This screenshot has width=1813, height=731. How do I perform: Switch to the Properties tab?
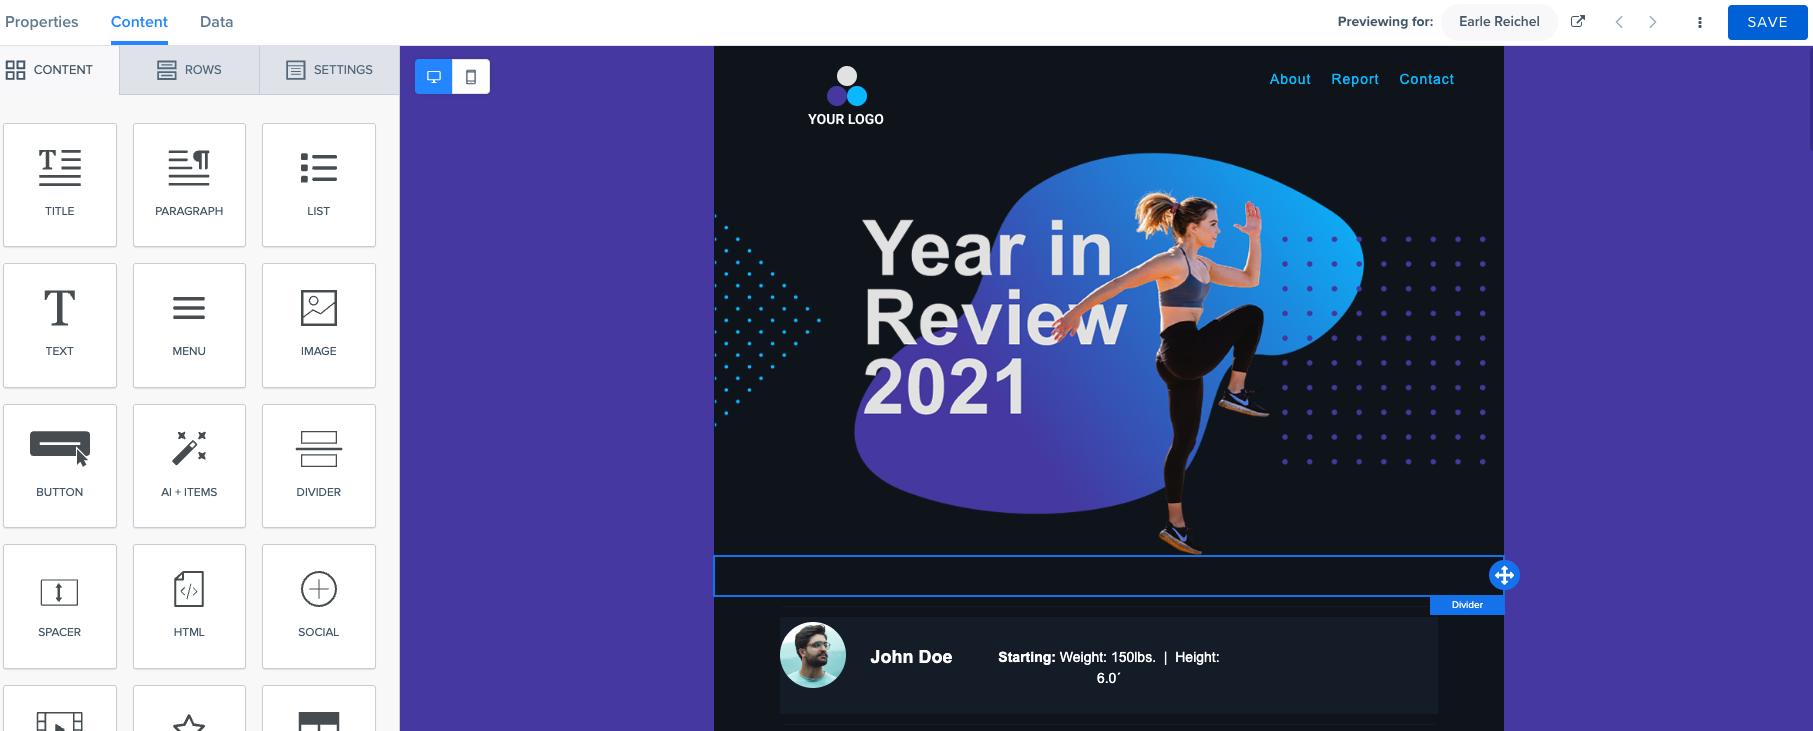click(x=42, y=22)
